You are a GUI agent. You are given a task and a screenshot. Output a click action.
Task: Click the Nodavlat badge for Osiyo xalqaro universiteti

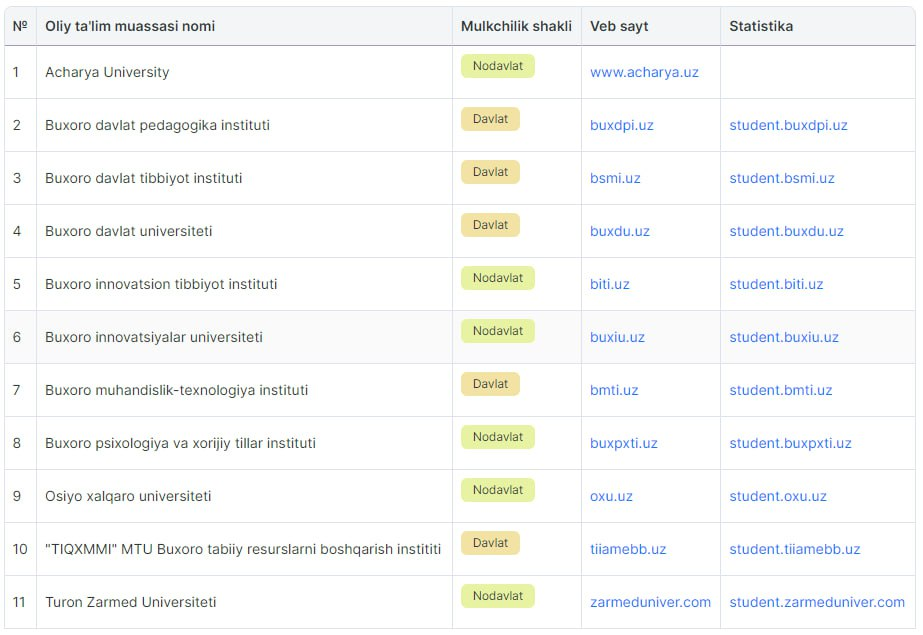pyautogui.click(x=498, y=490)
